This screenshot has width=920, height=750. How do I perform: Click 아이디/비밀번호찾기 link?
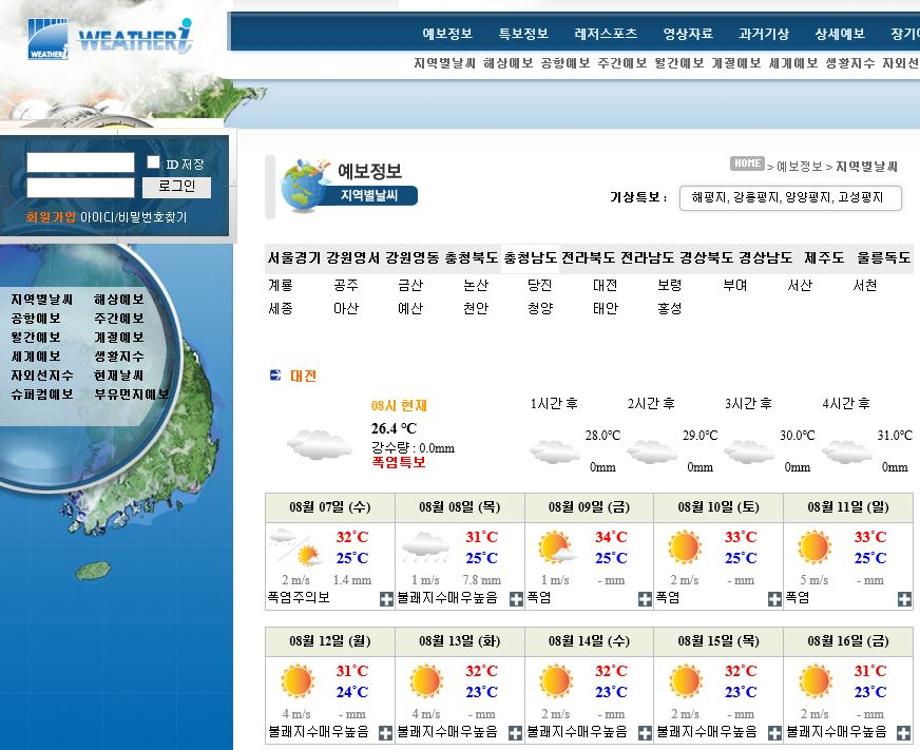pyautogui.click(x=134, y=217)
